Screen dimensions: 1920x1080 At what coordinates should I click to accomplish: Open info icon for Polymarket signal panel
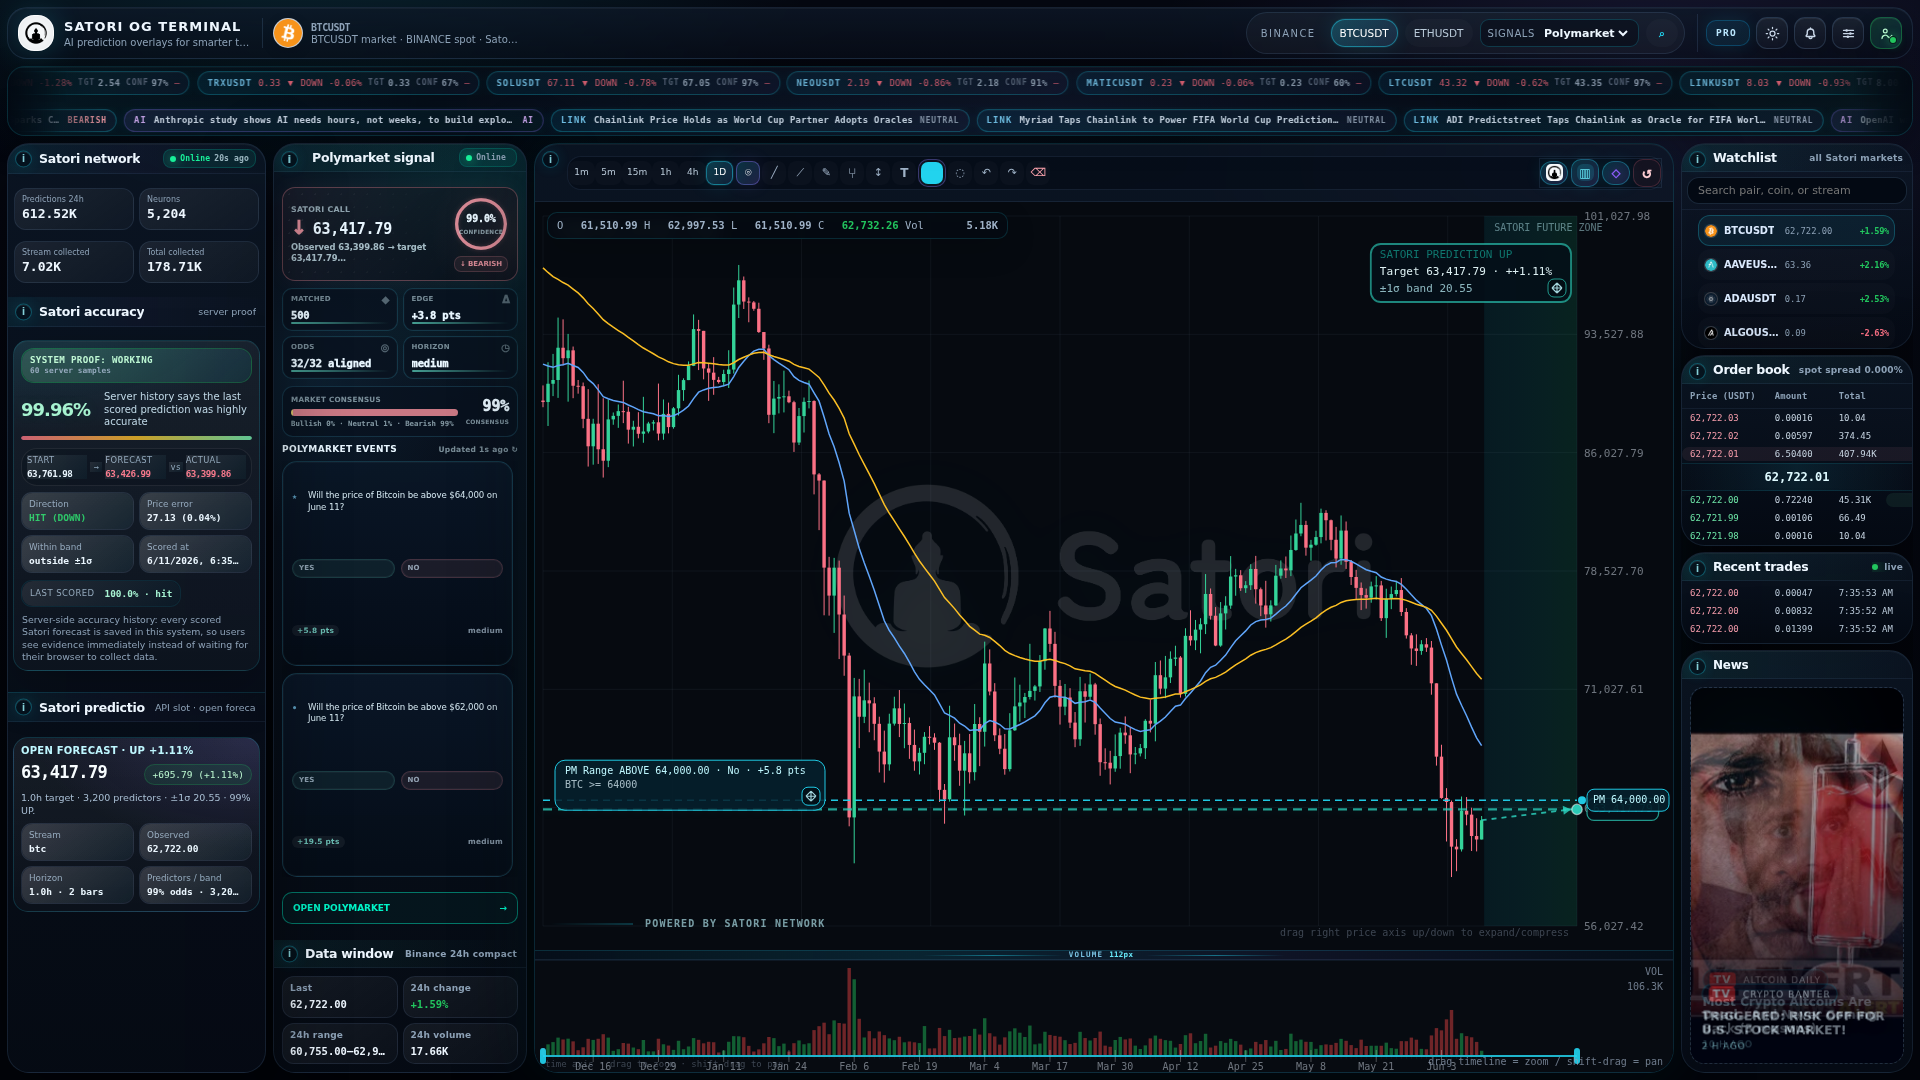[290, 158]
